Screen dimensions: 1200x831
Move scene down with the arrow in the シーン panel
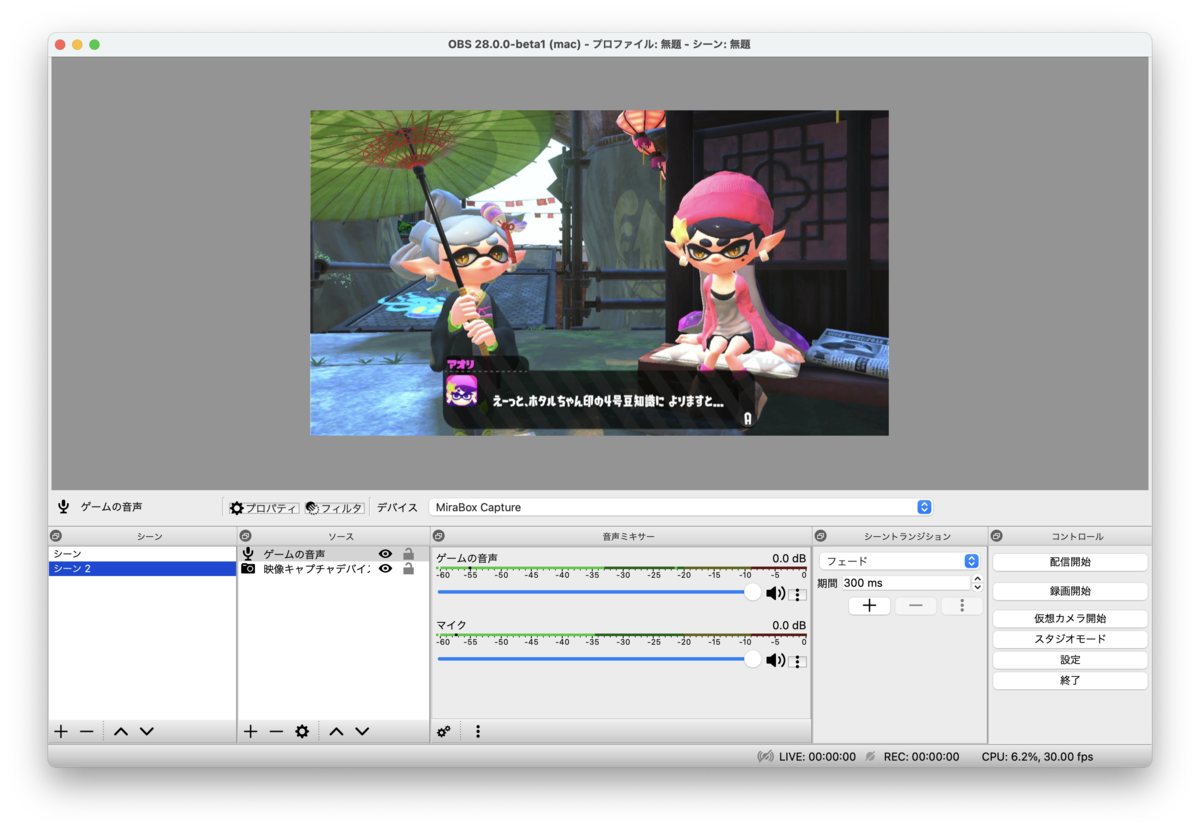[x=147, y=732]
